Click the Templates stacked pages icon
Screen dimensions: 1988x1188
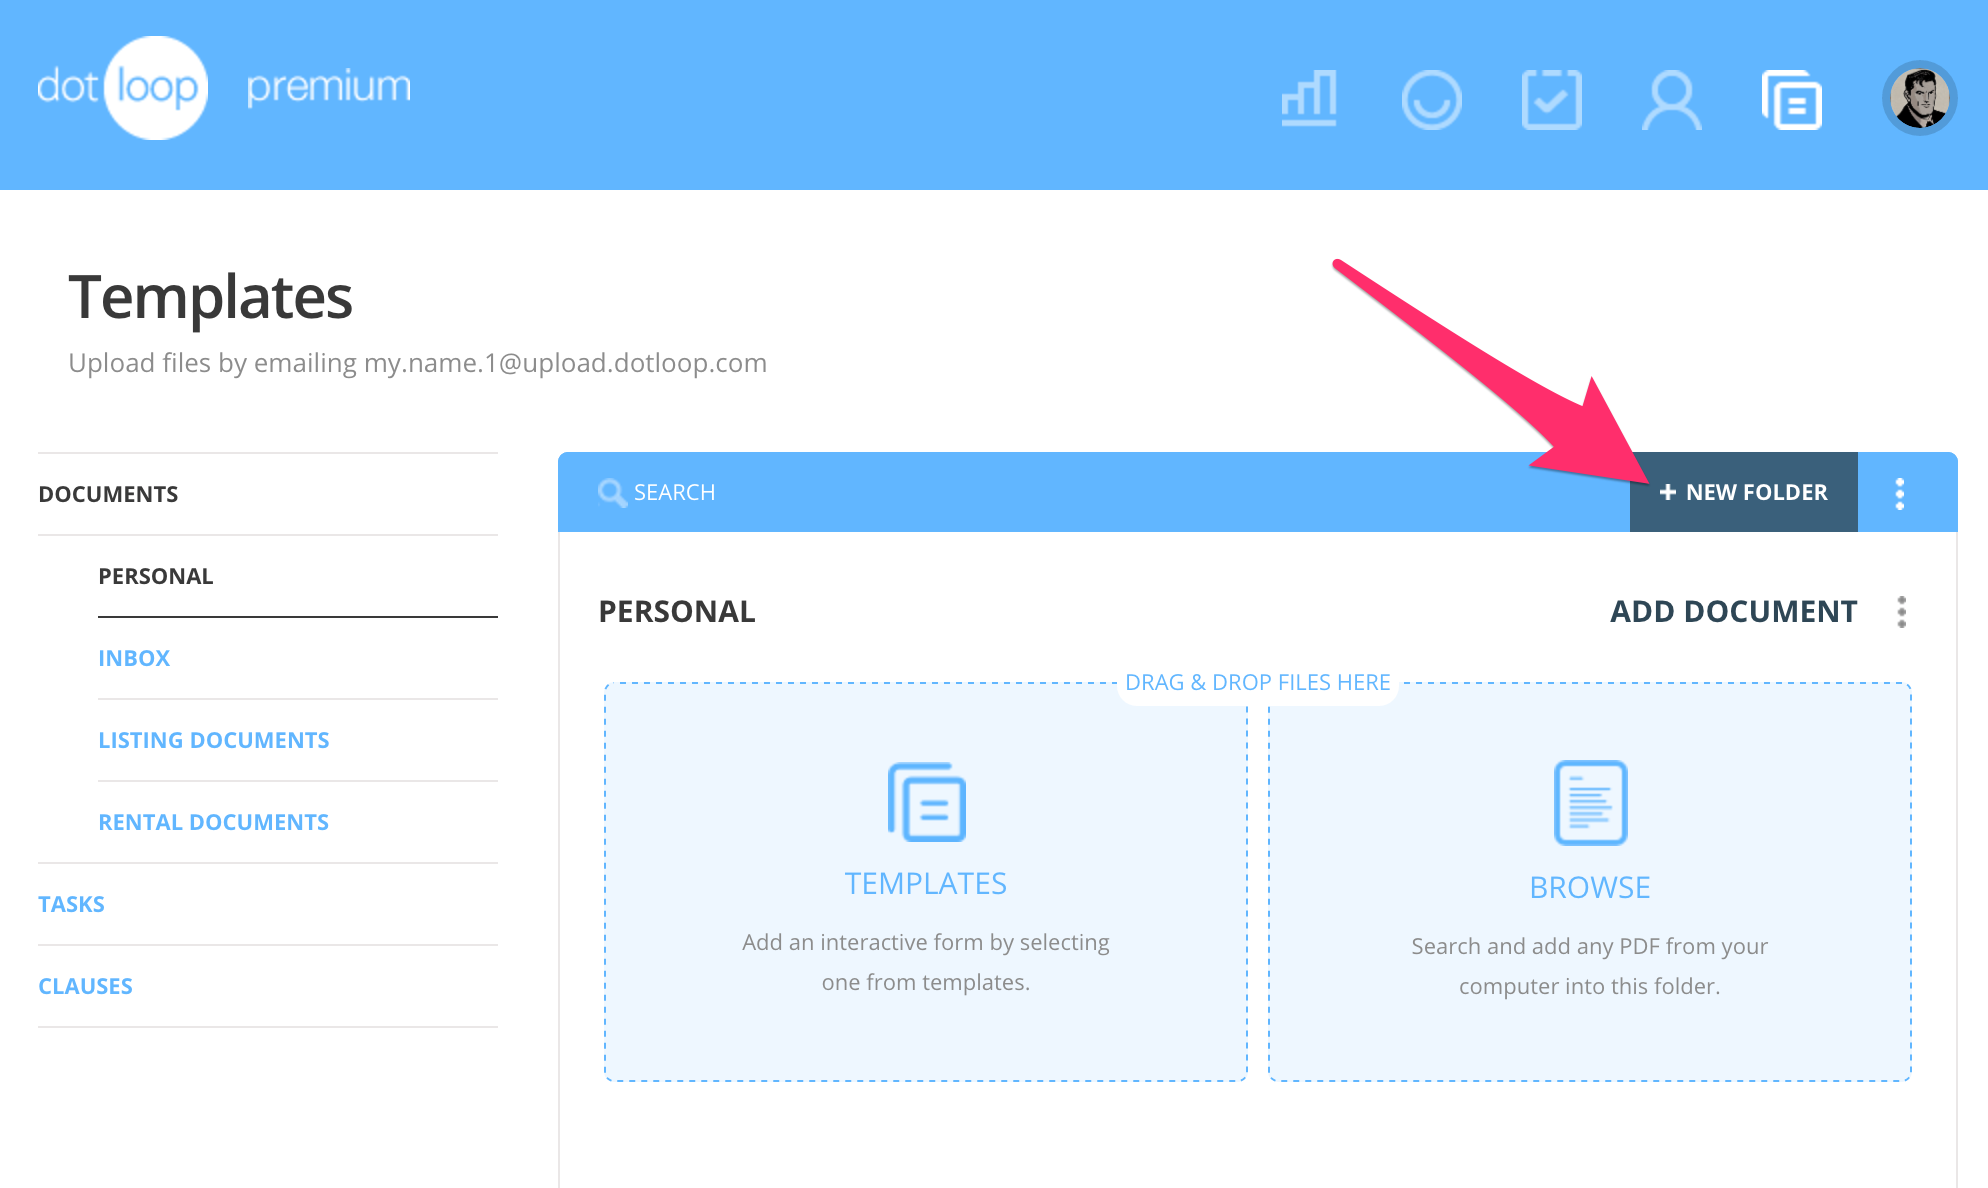926,802
